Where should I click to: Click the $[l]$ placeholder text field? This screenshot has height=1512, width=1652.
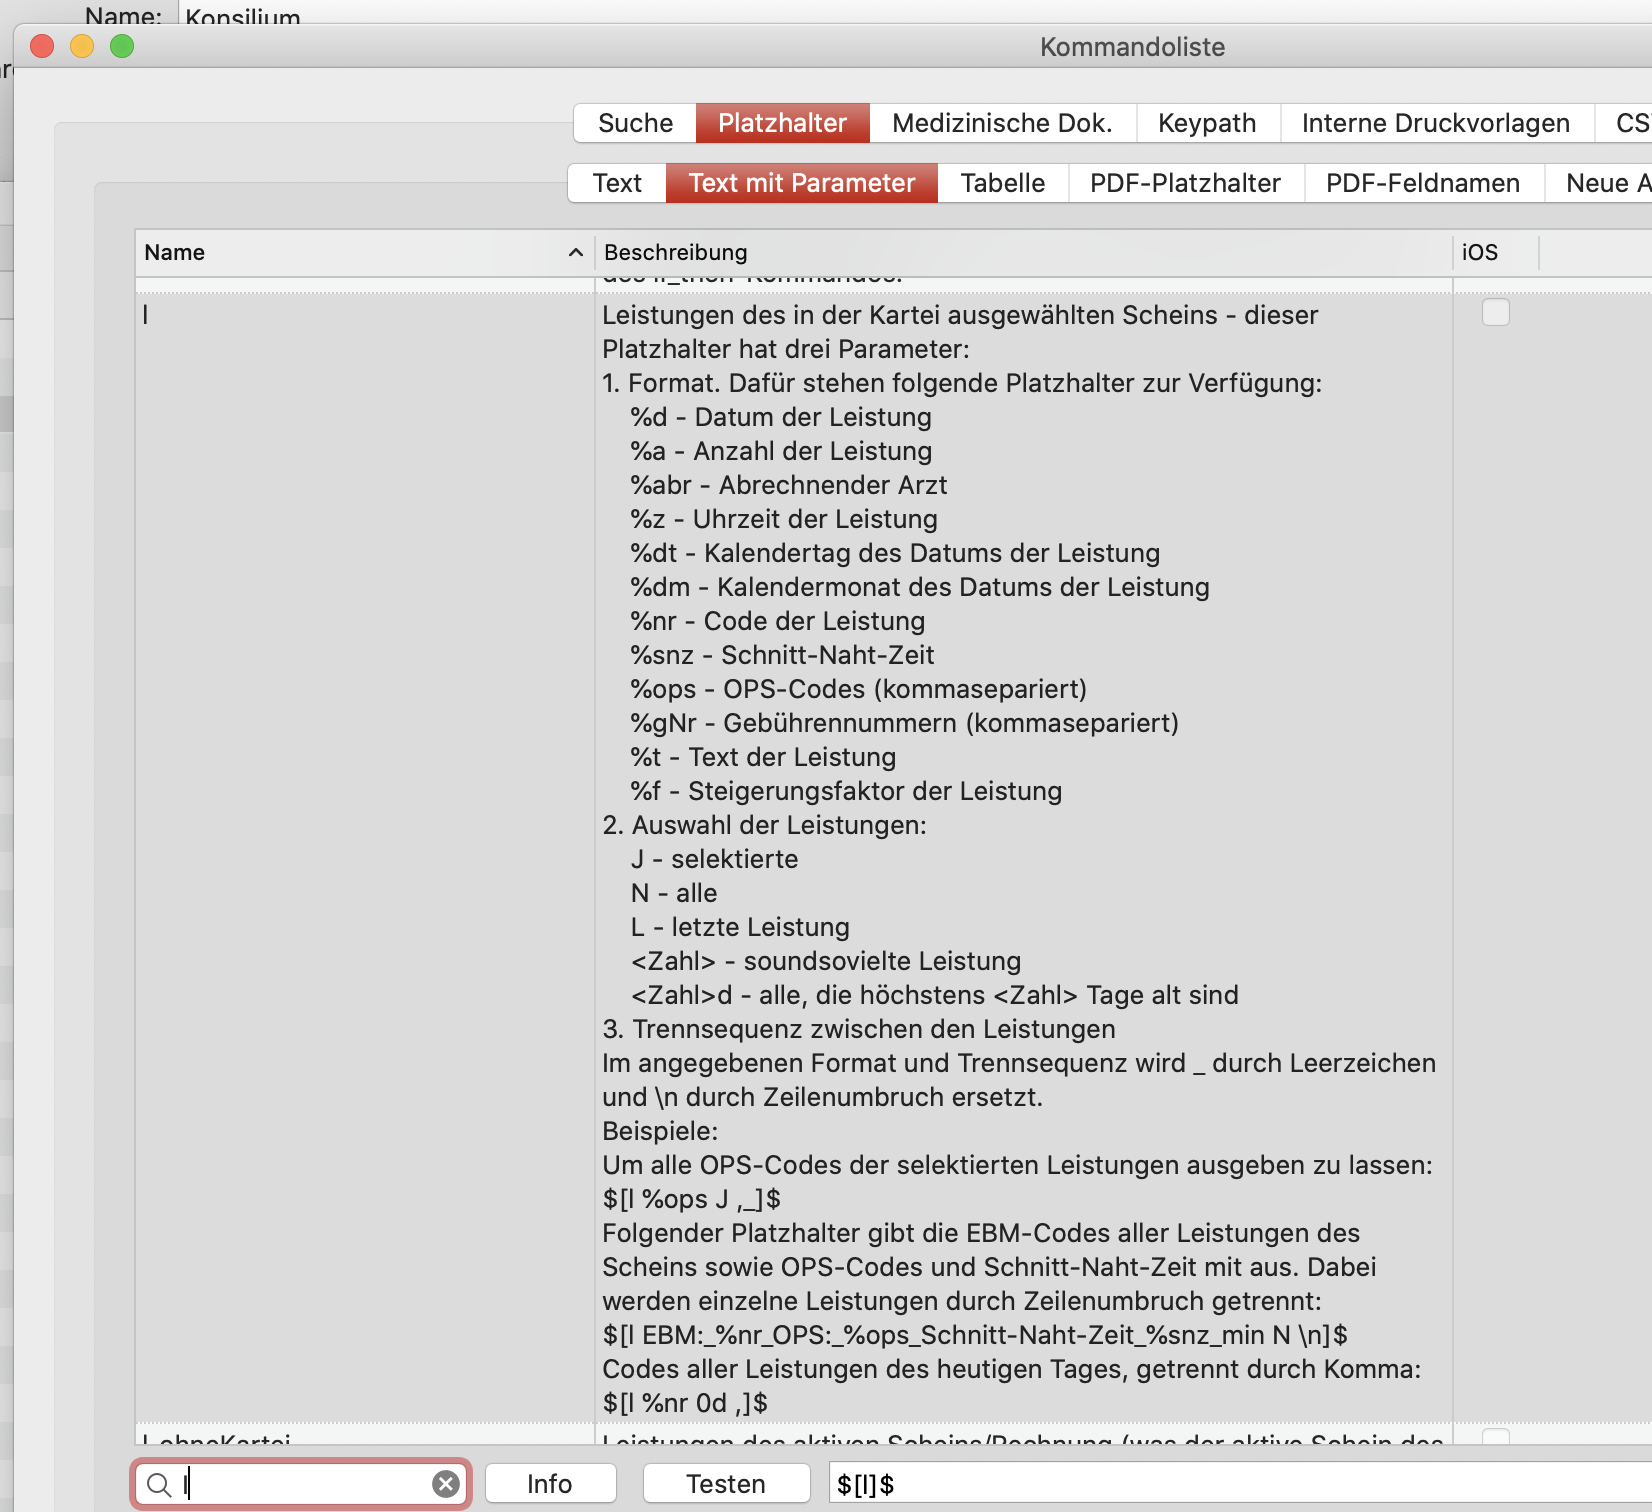point(1240,1484)
